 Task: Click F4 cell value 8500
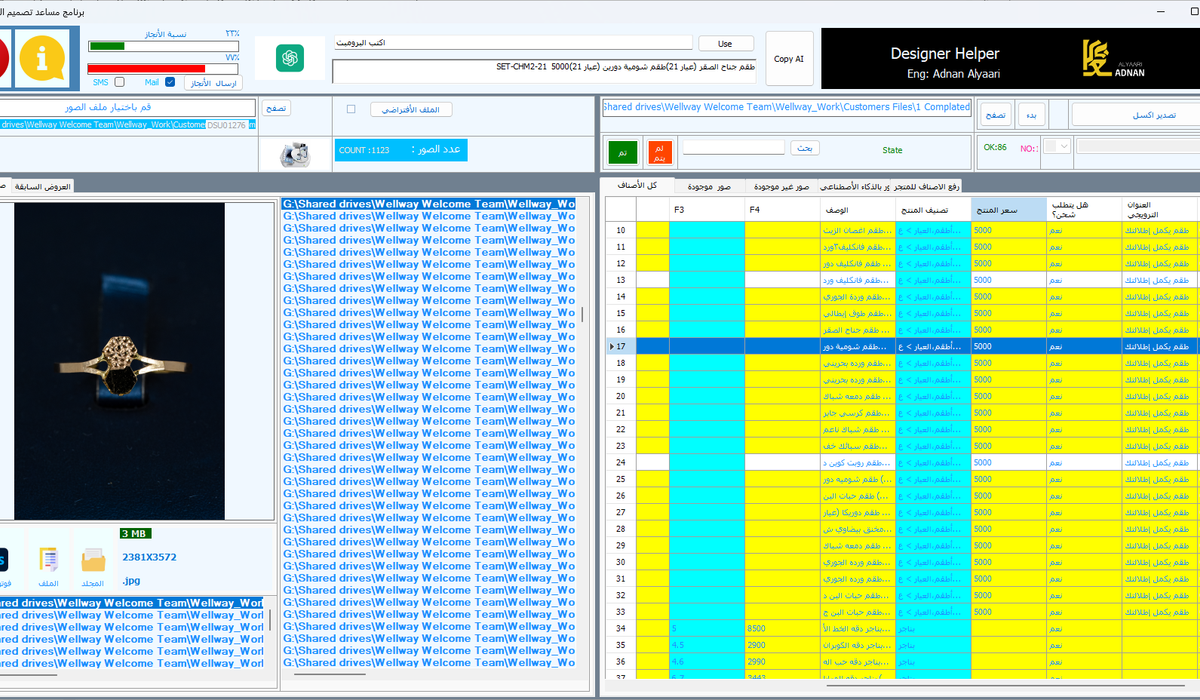point(782,628)
